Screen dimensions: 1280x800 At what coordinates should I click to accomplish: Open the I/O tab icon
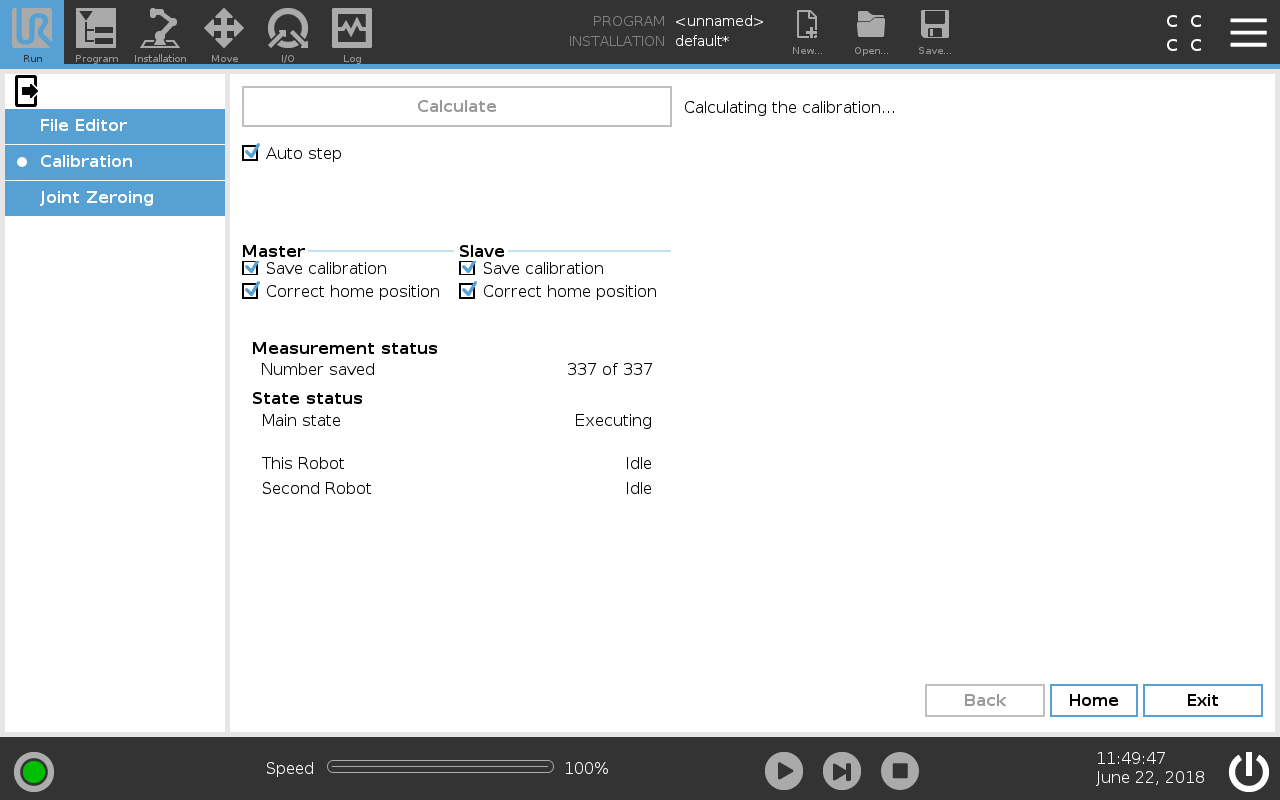click(x=287, y=30)
